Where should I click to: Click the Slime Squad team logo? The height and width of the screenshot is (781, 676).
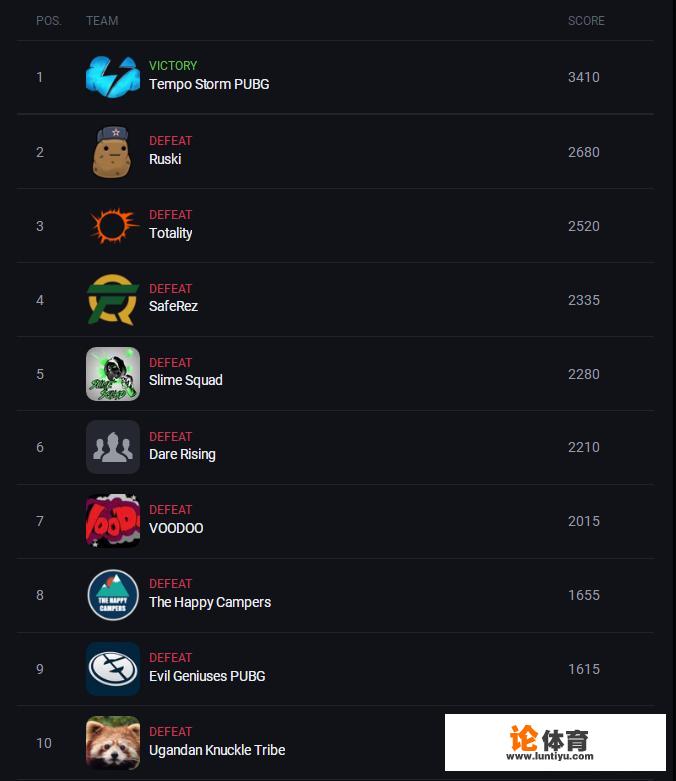click(112, 374)
